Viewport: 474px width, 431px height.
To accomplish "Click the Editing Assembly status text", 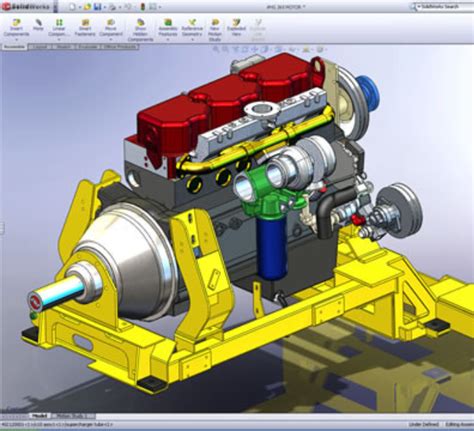I will tap(459, 425).
